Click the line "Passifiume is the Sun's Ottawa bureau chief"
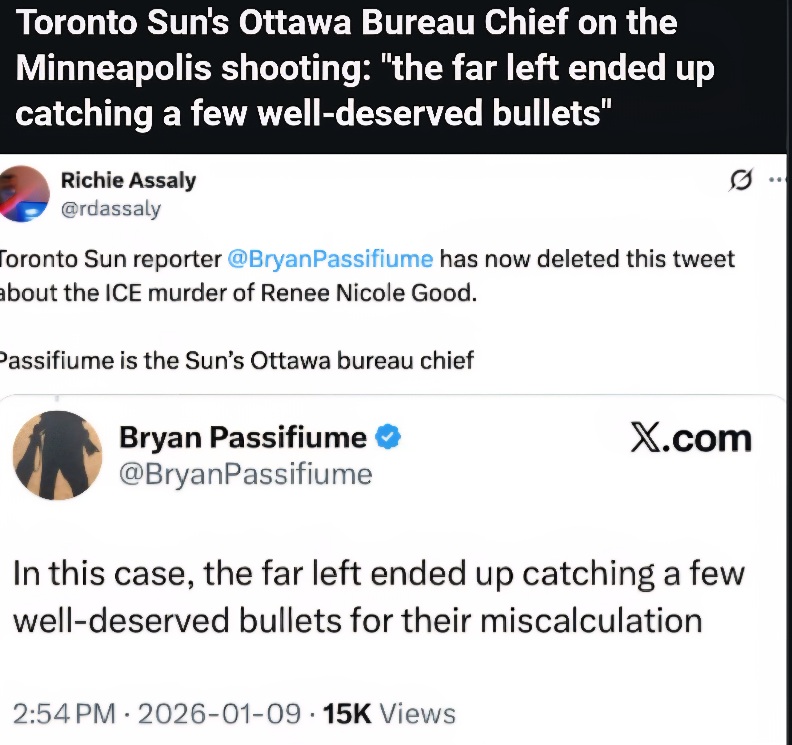 tap(236, 360)
